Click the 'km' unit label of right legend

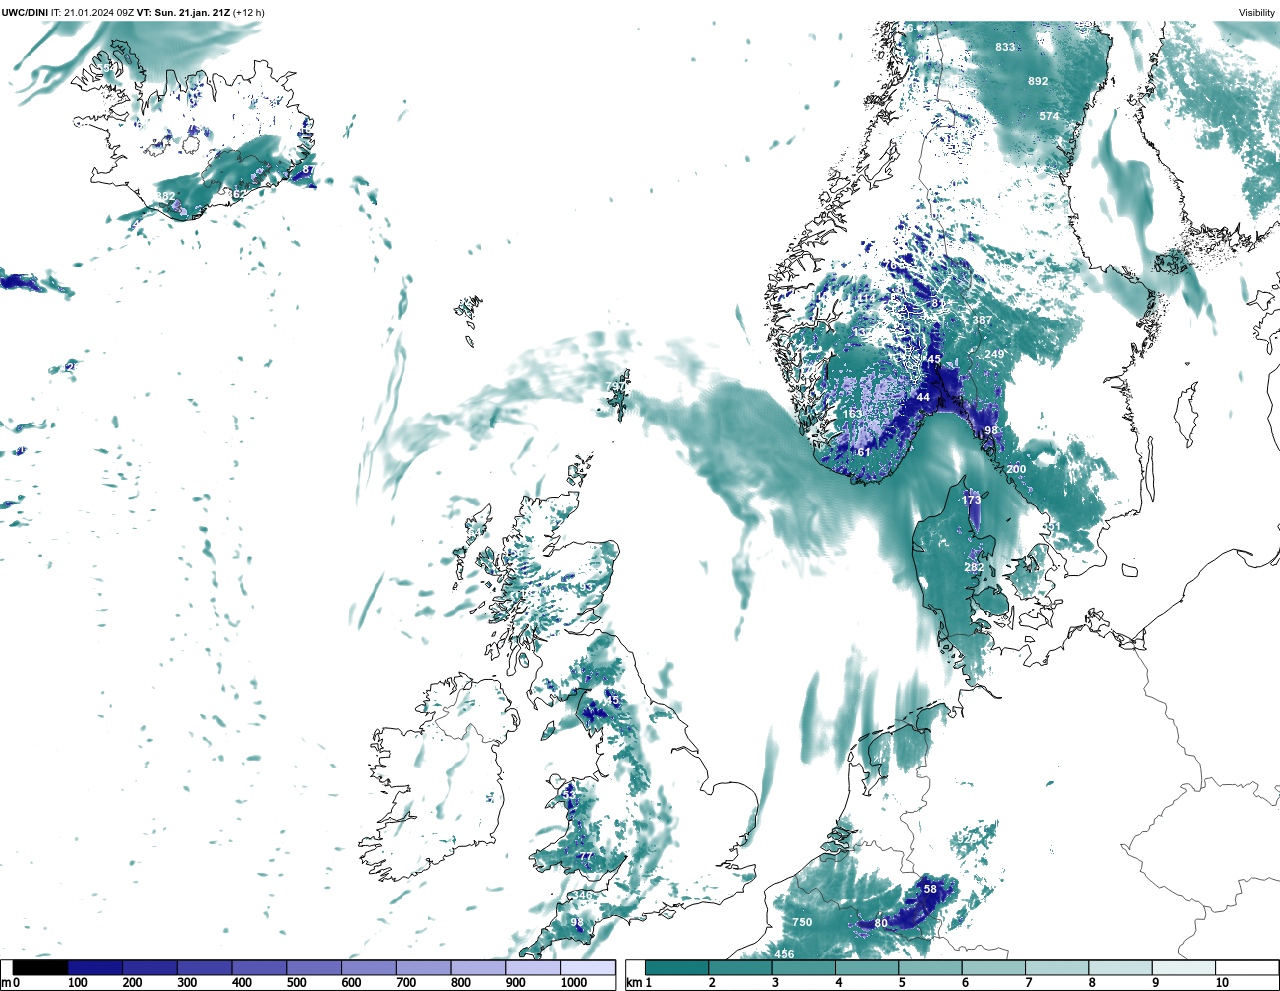[633, 983]
